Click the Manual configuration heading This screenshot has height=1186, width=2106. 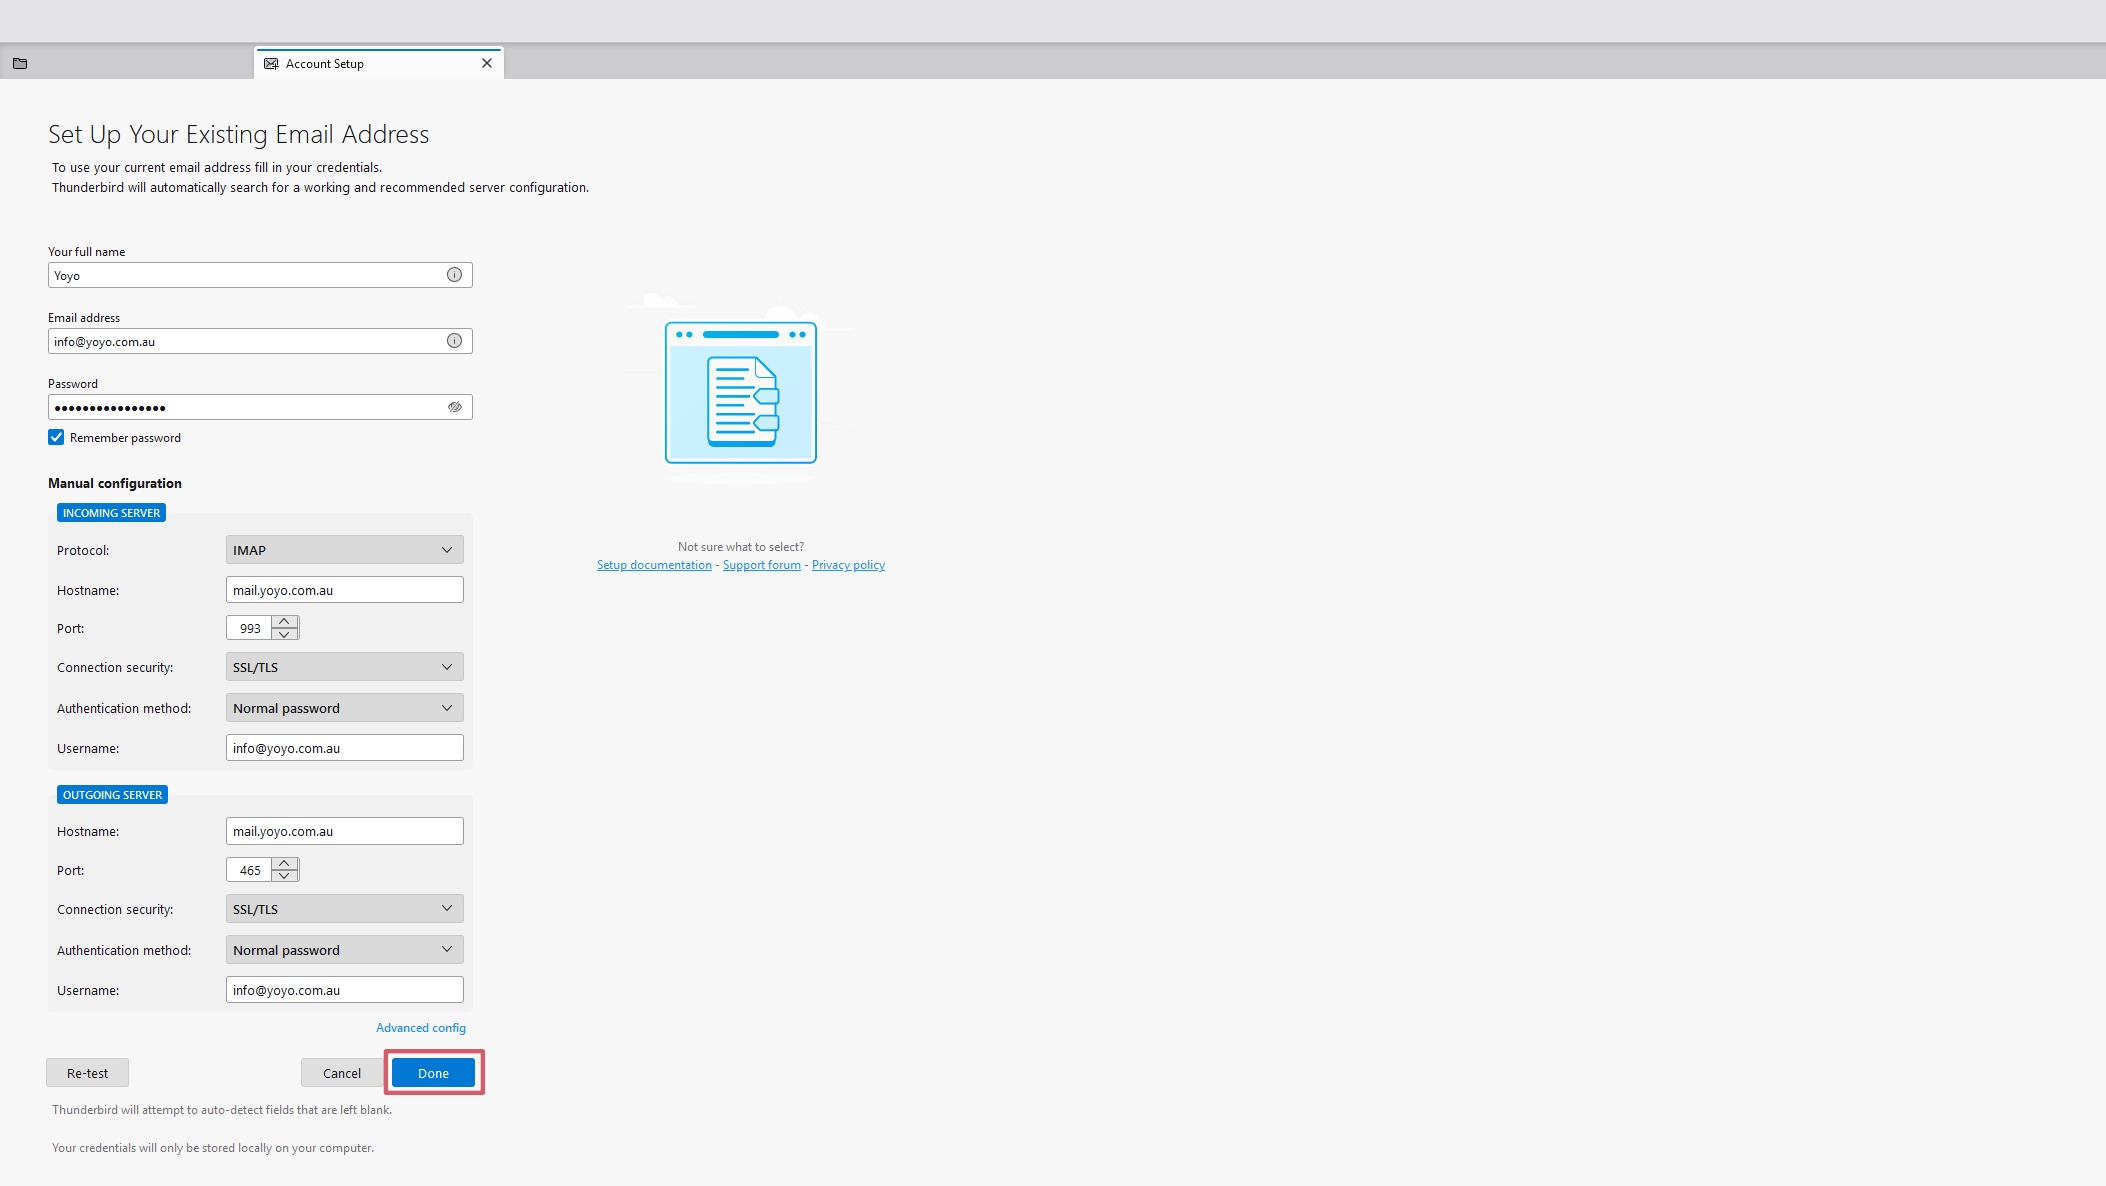(x=115, y=483)
